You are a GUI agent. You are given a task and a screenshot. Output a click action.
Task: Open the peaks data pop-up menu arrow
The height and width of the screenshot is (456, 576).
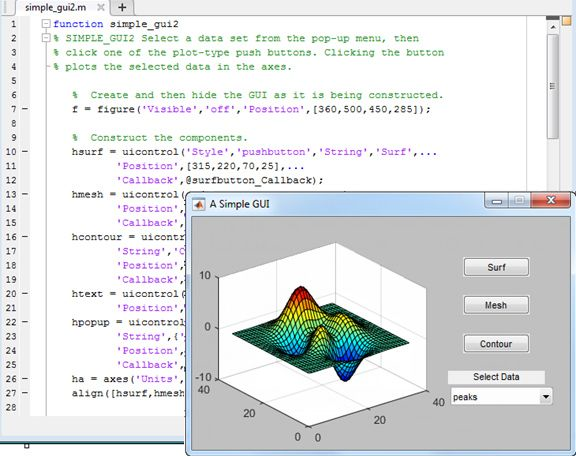click(546, 397)
